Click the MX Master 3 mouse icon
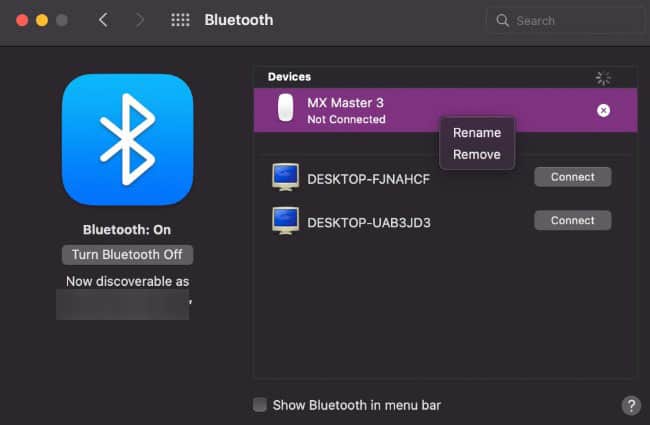 [x=285, y=110]
